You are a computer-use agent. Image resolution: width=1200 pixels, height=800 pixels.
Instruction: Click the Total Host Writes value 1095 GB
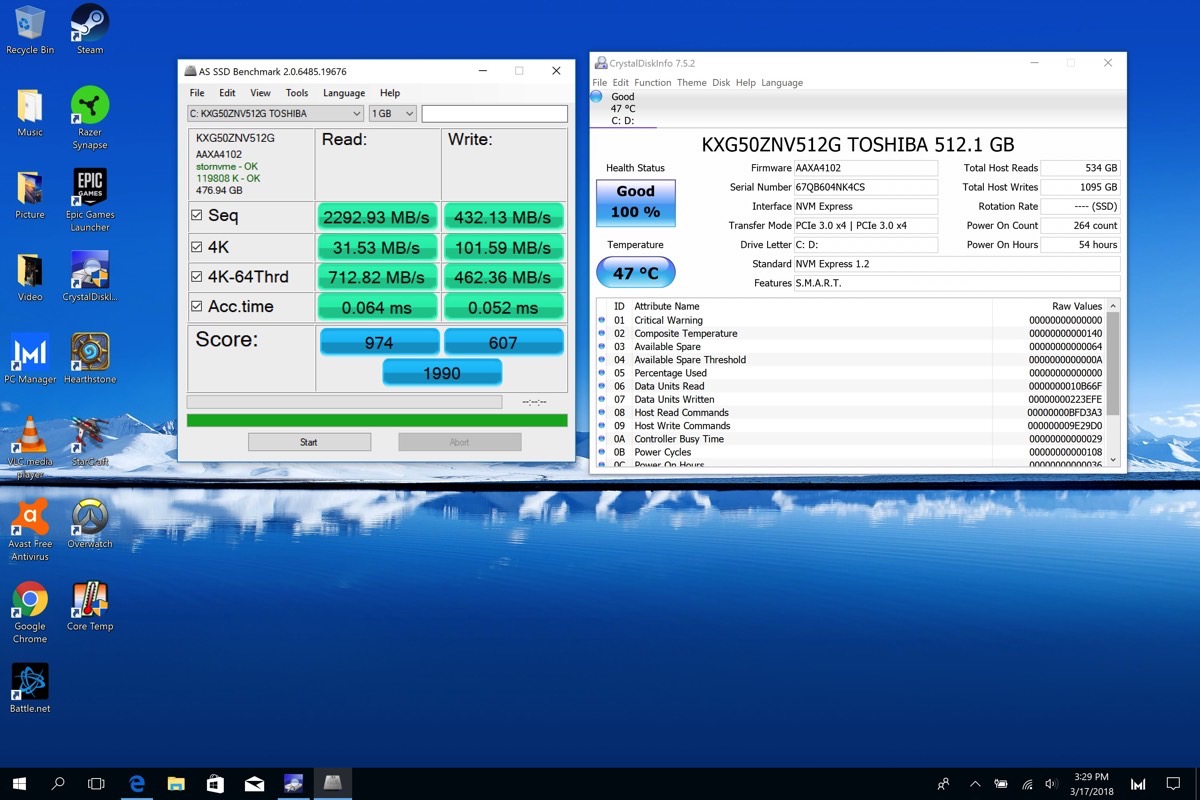1081,187
